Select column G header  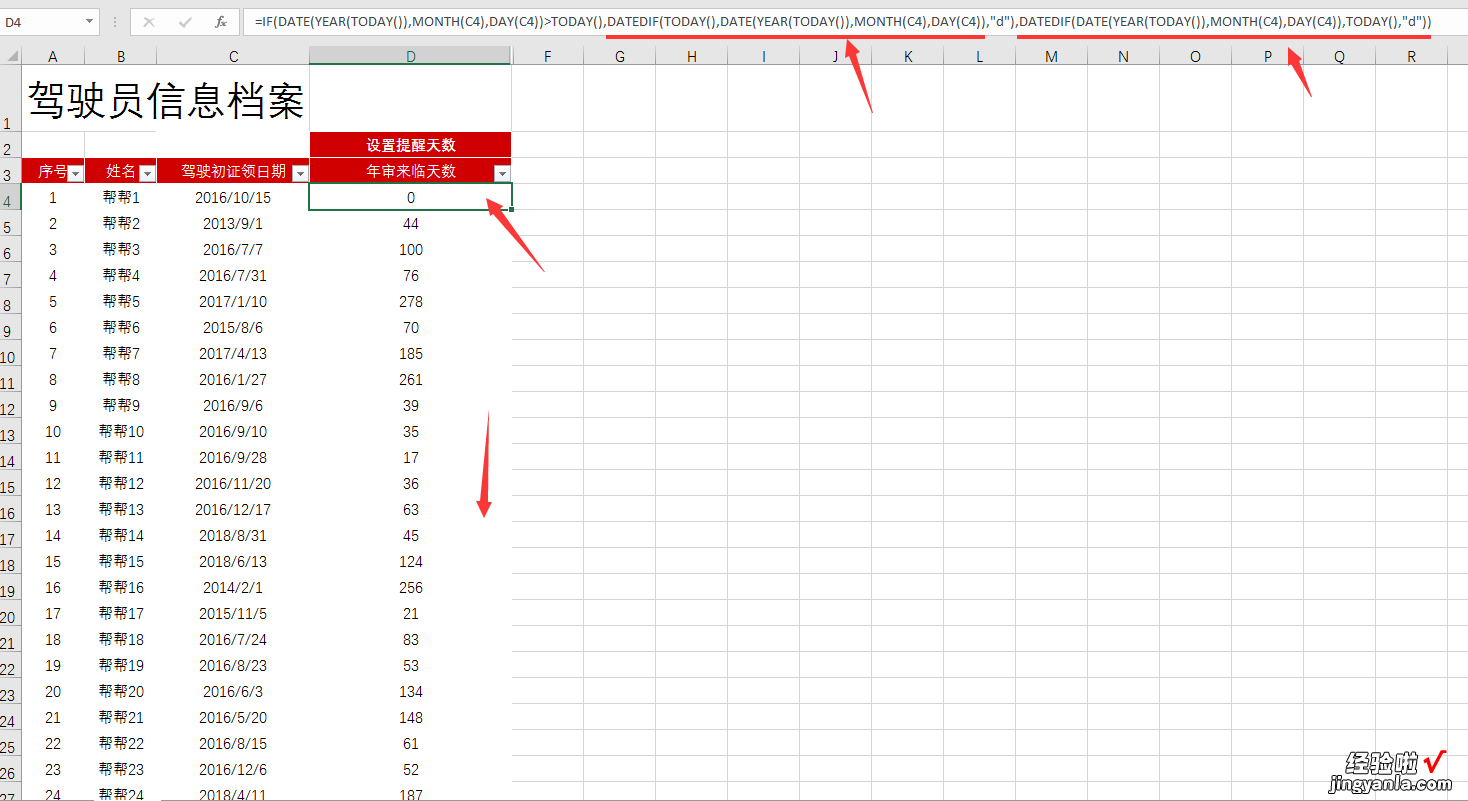click(620, 56)
